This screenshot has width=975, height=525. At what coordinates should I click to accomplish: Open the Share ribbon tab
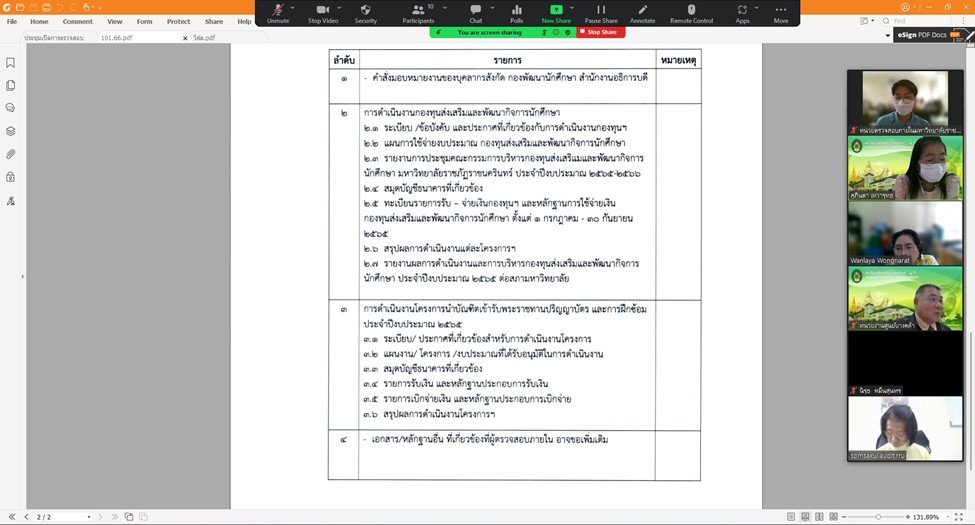coord(214,21)
